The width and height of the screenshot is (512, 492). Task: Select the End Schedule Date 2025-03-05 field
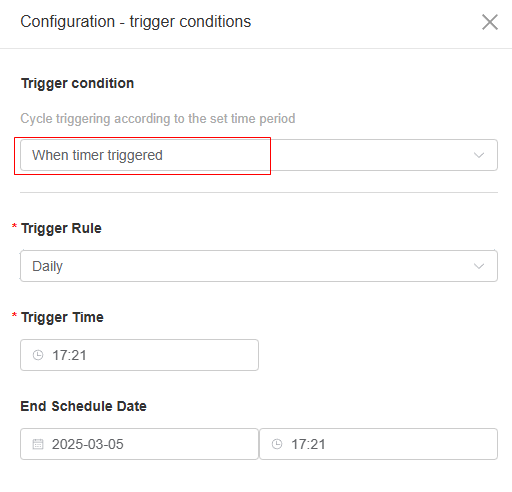point(139,444)
